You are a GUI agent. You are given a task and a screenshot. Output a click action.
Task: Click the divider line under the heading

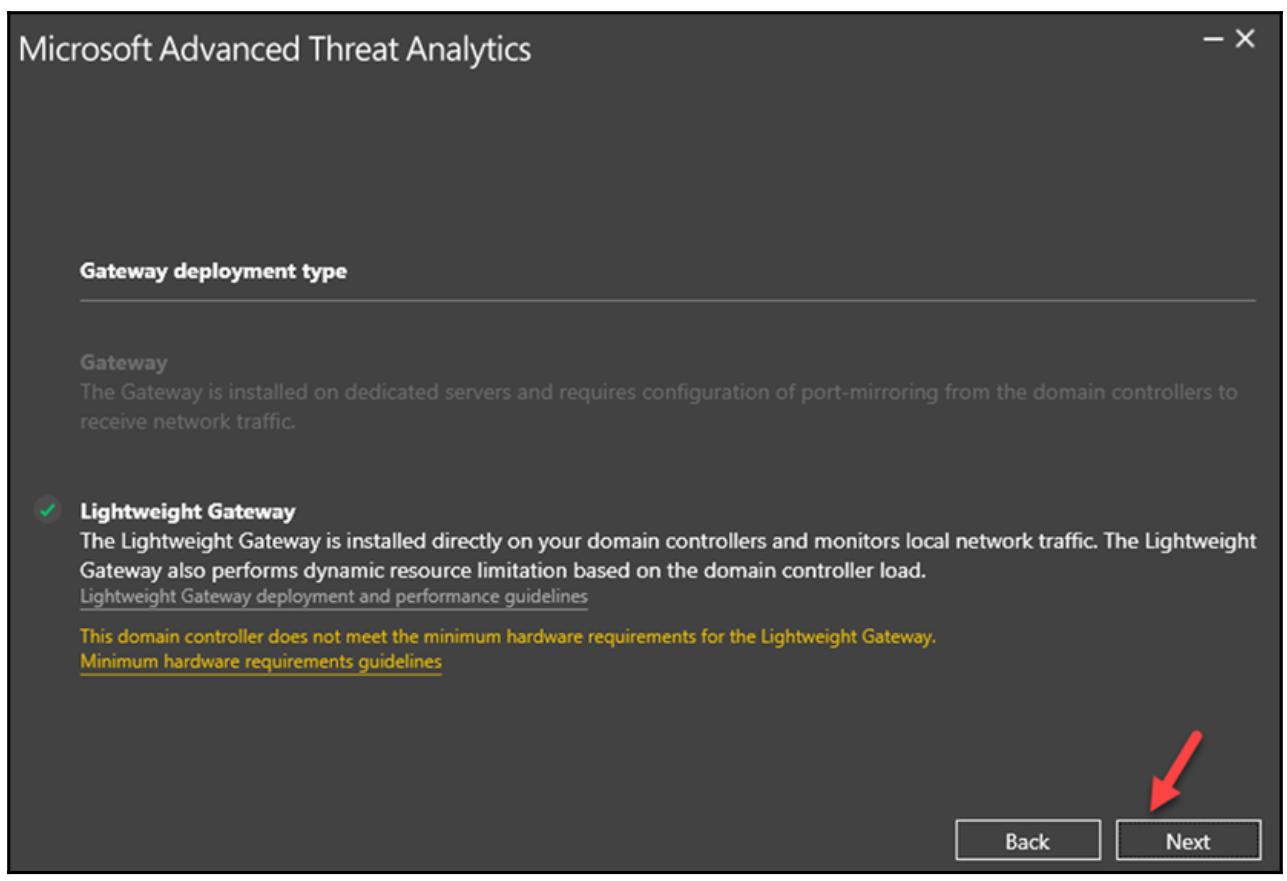665,299
